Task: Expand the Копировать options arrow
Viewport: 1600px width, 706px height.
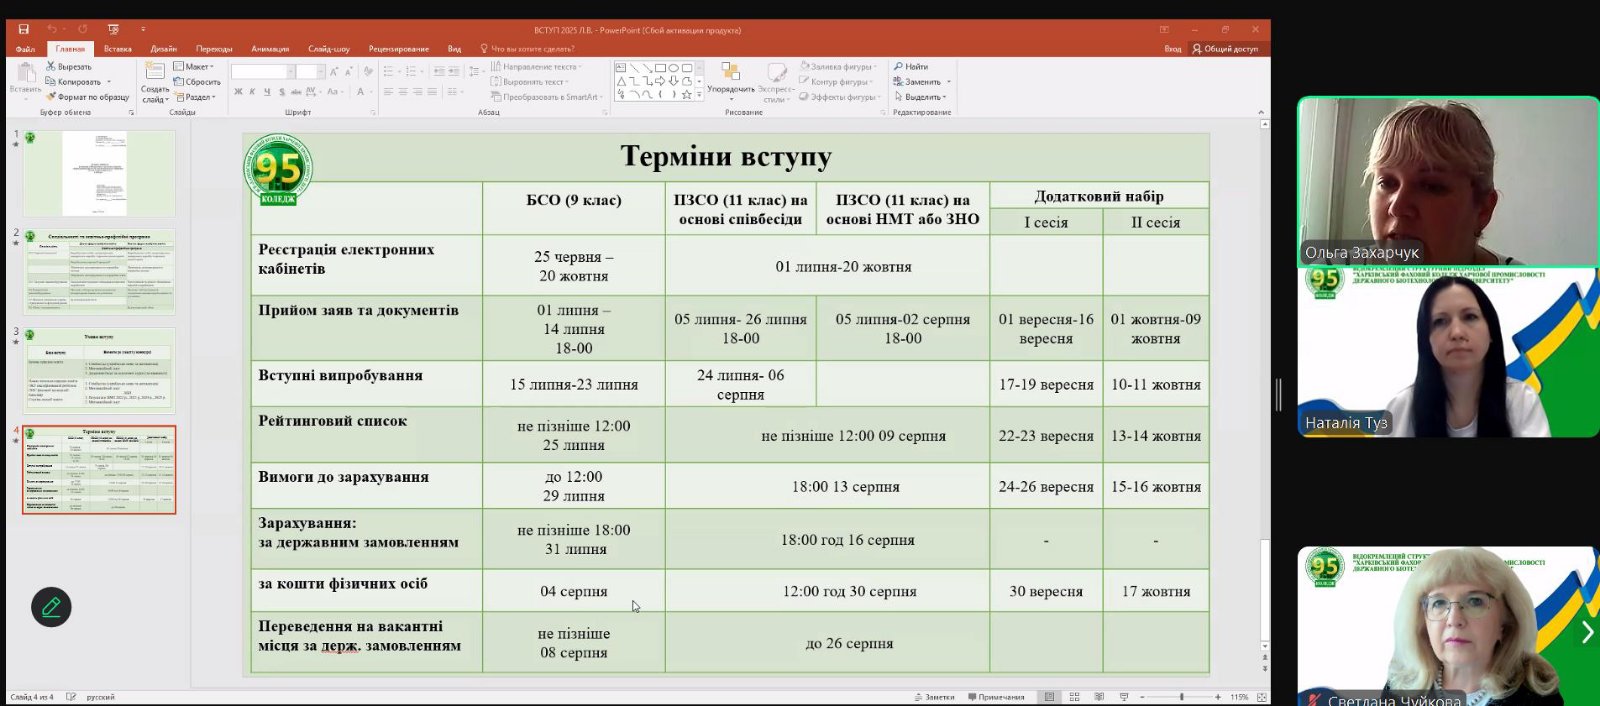Action: tap(109, 82)
